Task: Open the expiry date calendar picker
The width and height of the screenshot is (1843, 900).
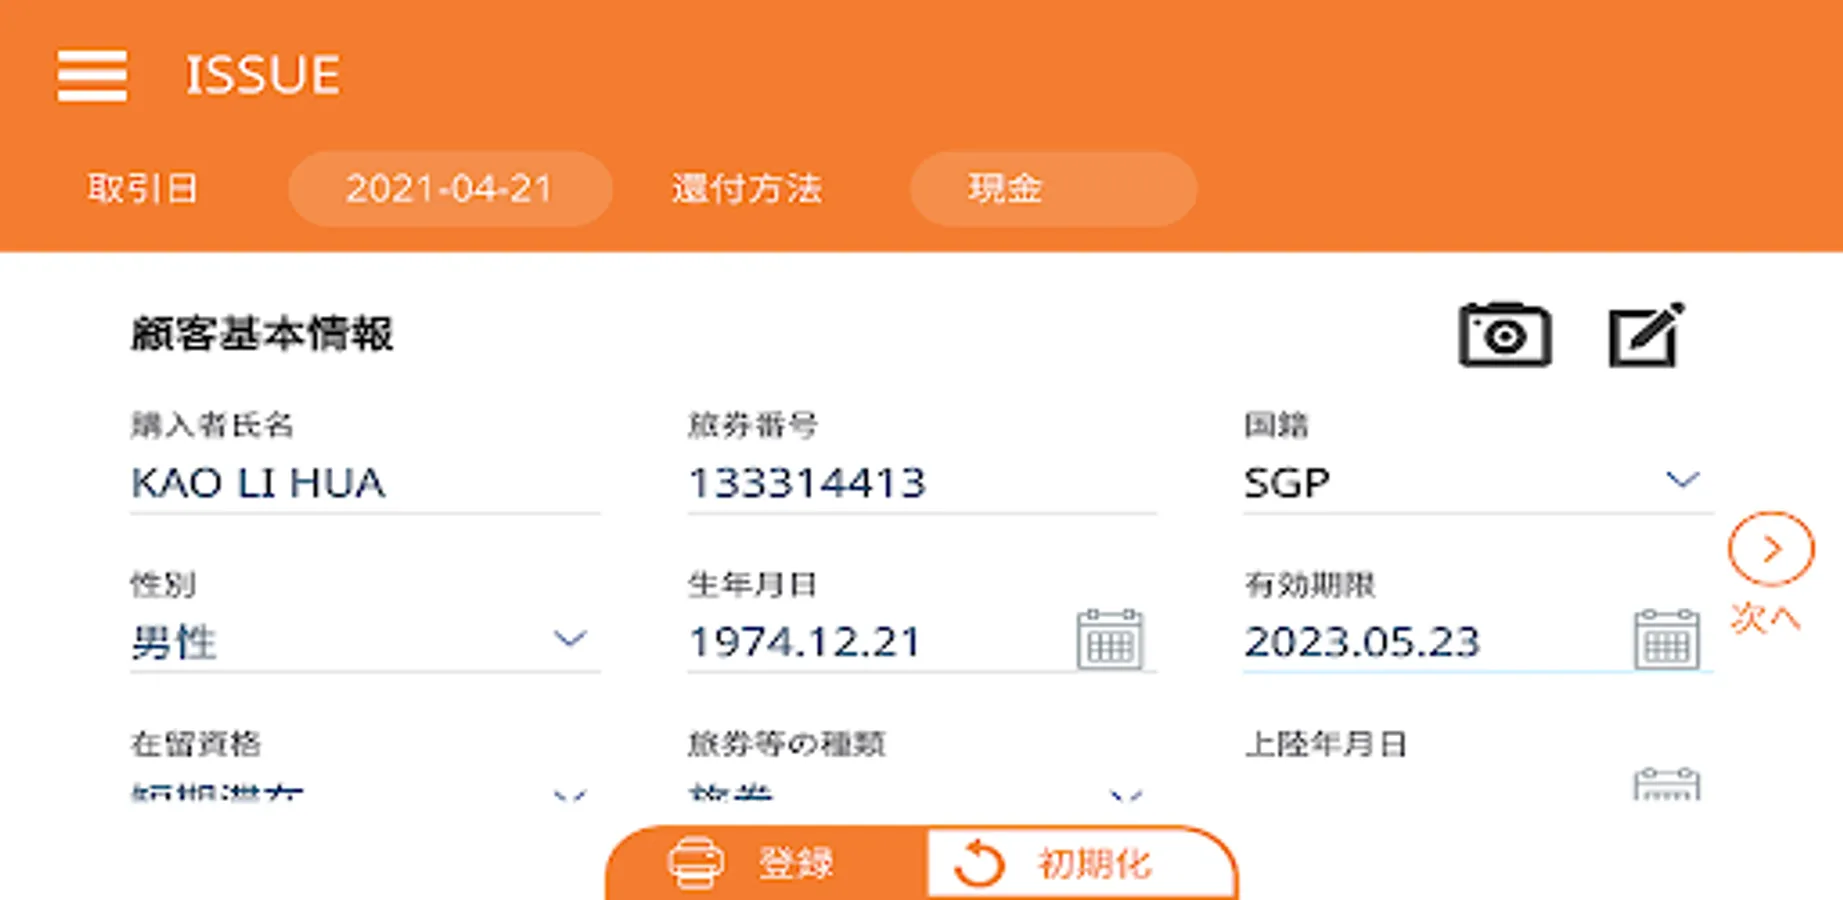Action: (1666, 639)
